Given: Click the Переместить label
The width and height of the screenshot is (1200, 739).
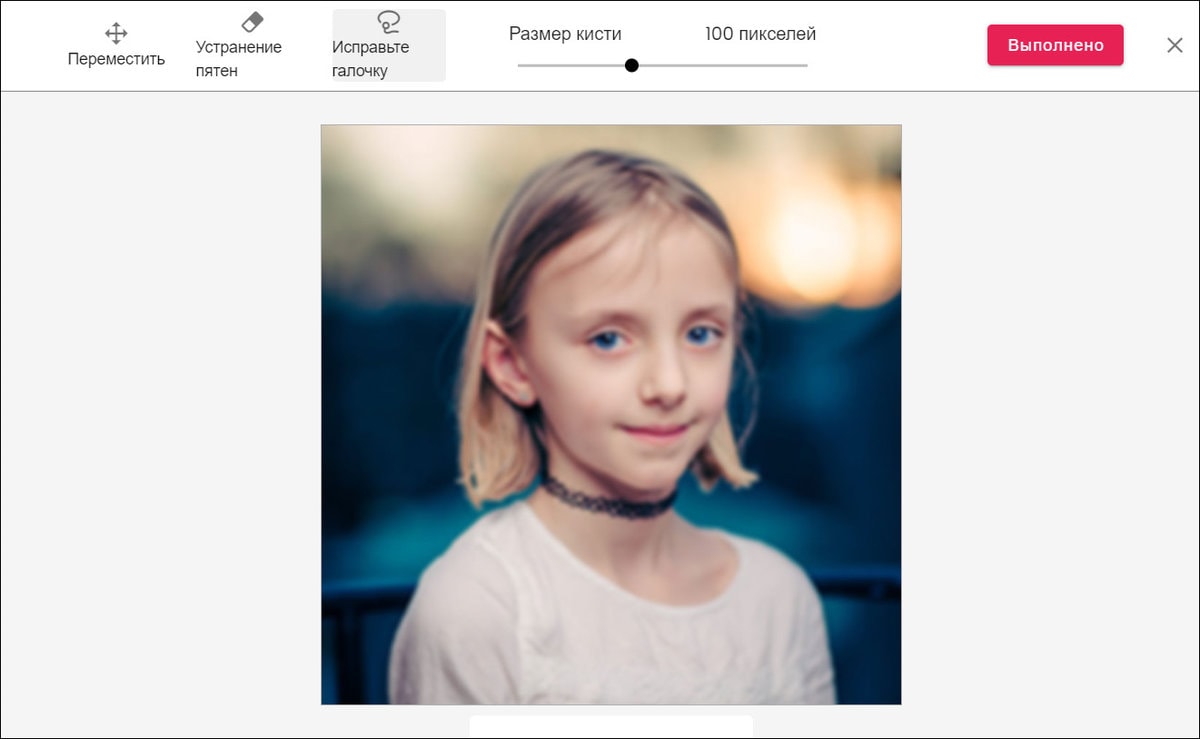Looking at the screenshot, I should tap(116, 59).
